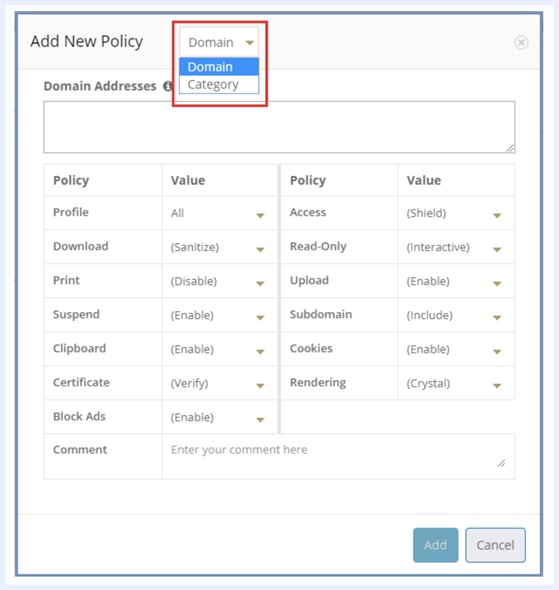Screen dimensions: 559x590
Task: Open the Domain type dropdown in header
Action: click(x=219, y=42)
